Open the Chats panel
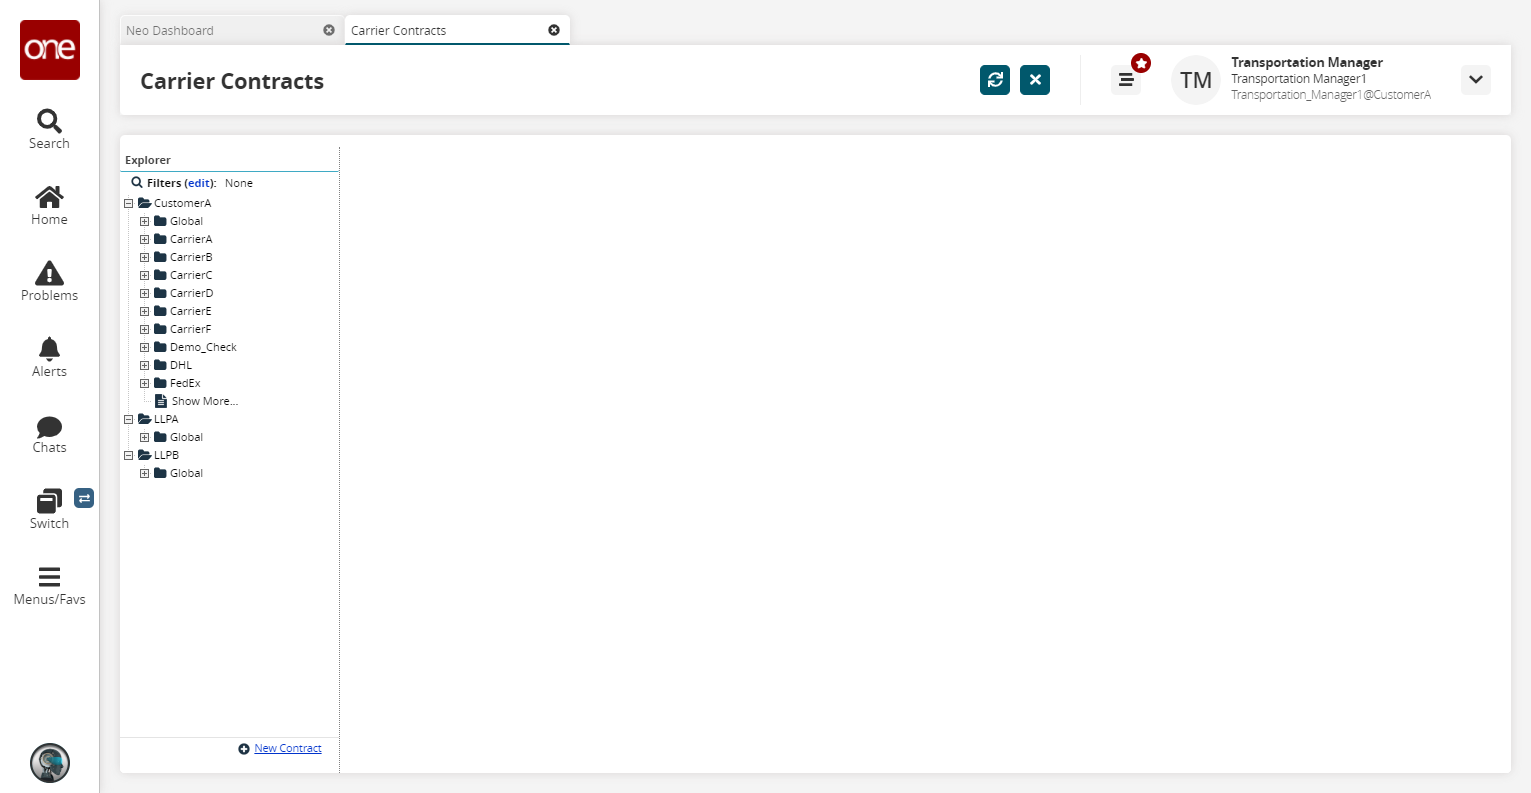Viewport: 1531px width, 793px height. click(49, 434)
